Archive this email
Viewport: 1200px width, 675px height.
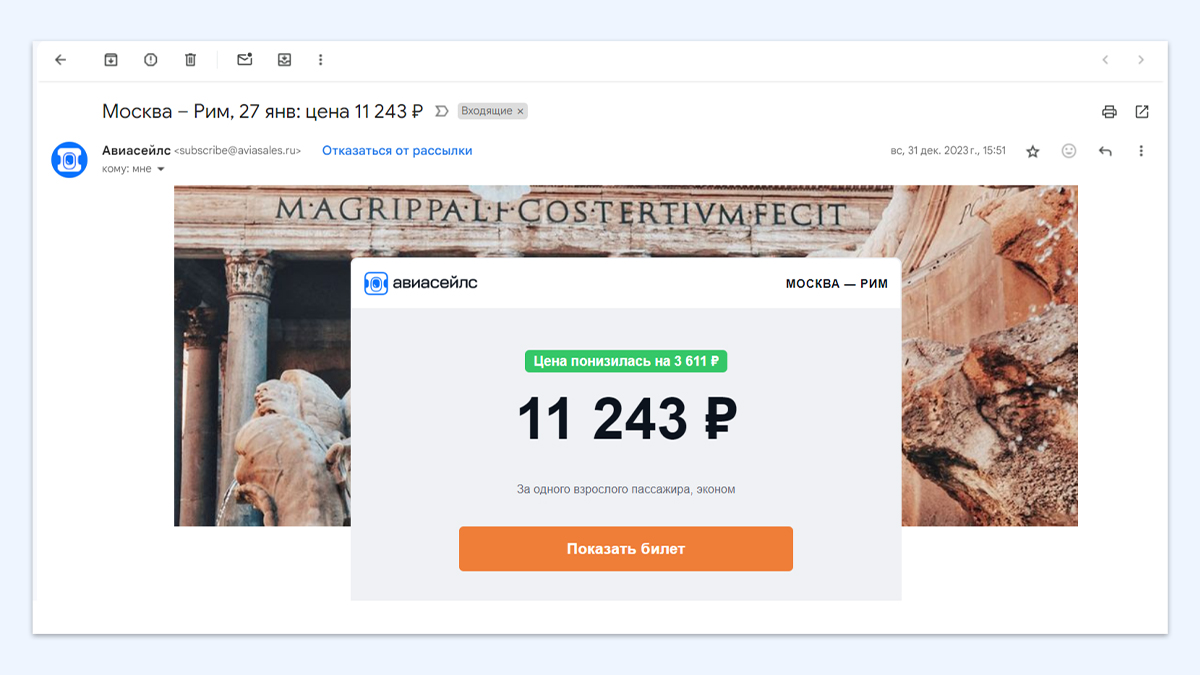pyautogui.click(x=111, y=60)
